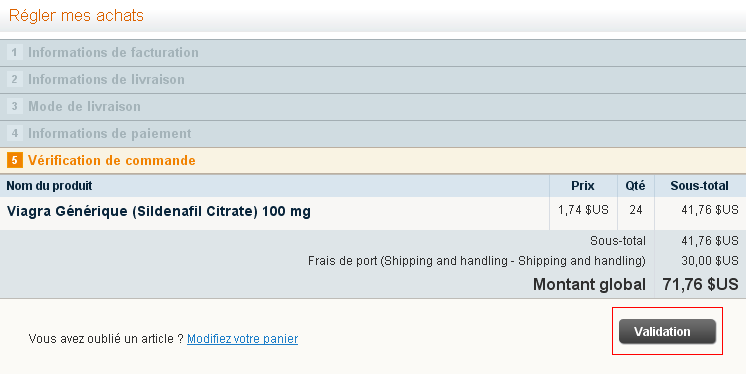The height and width of the screenshot is (374, 746).
Task: Expand step Informations de facturation
Action: tap(373, 53)
